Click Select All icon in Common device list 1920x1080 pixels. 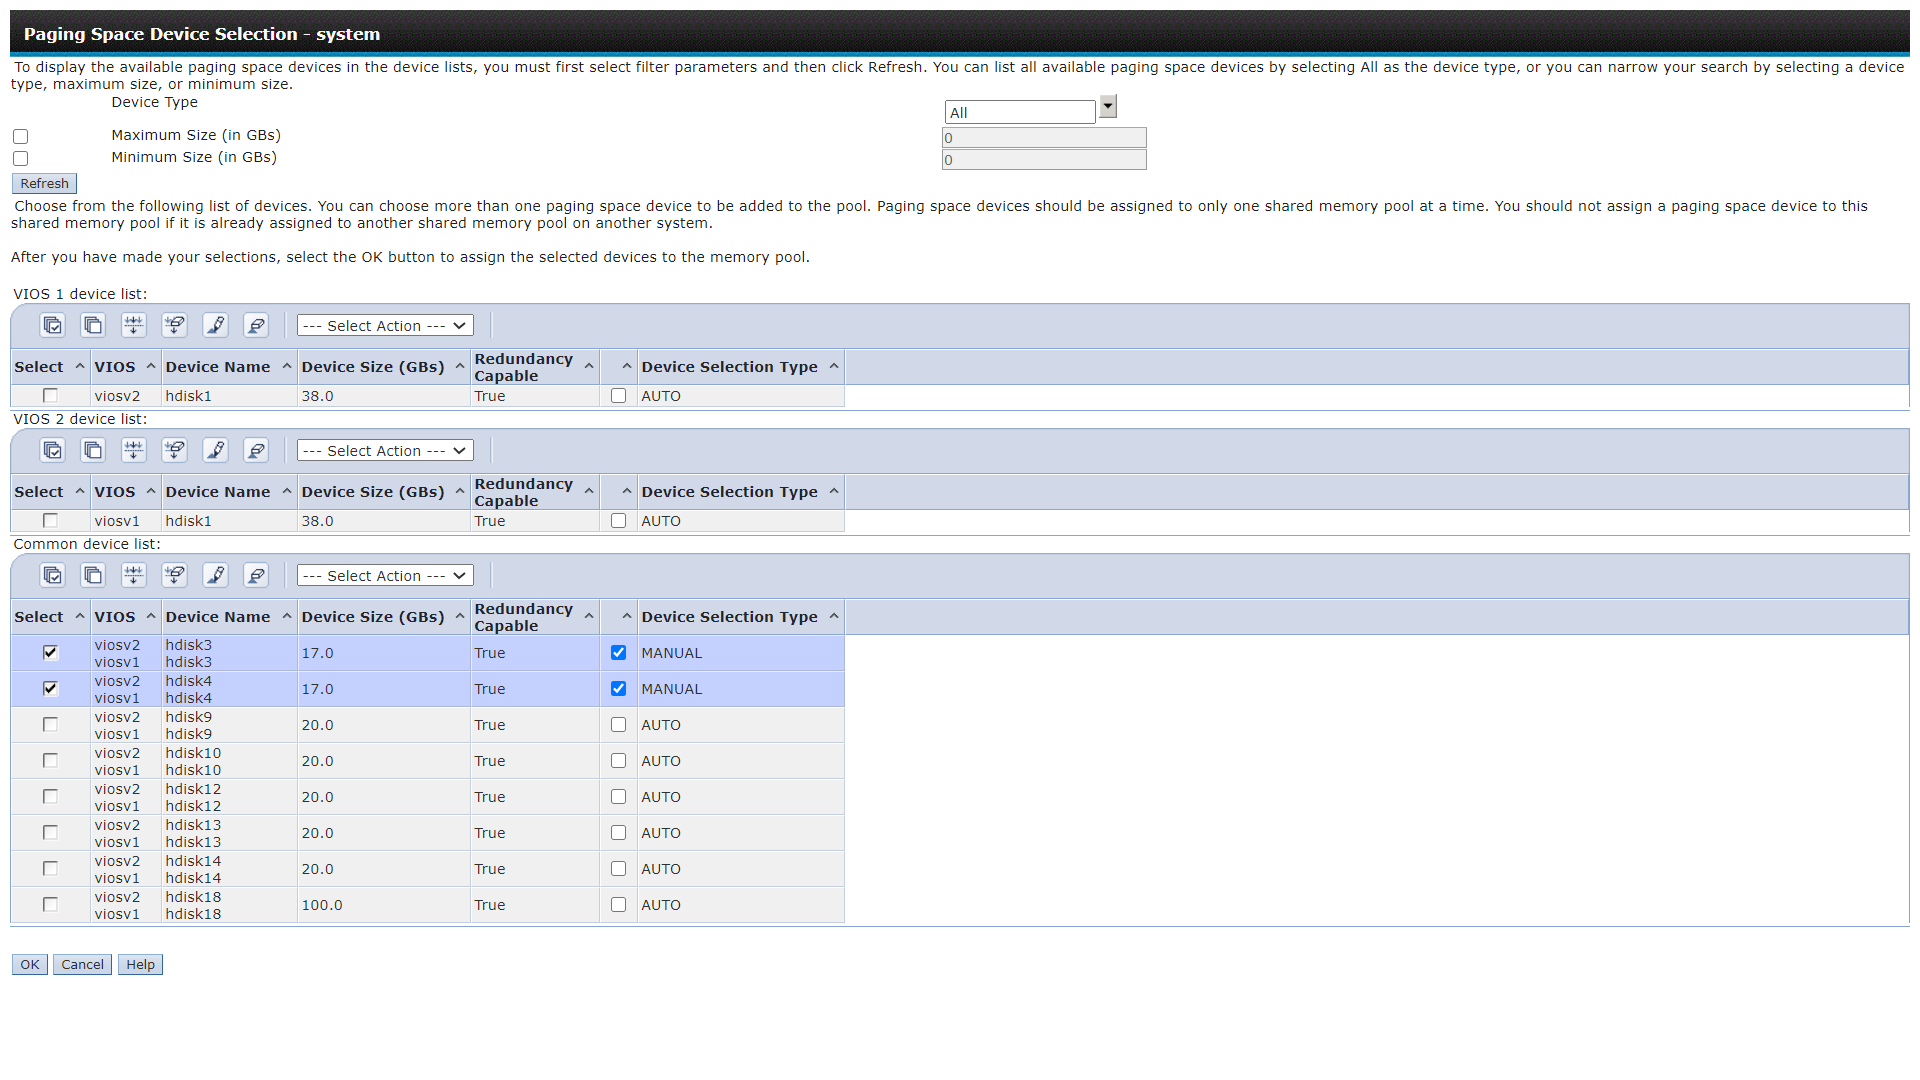52,575
